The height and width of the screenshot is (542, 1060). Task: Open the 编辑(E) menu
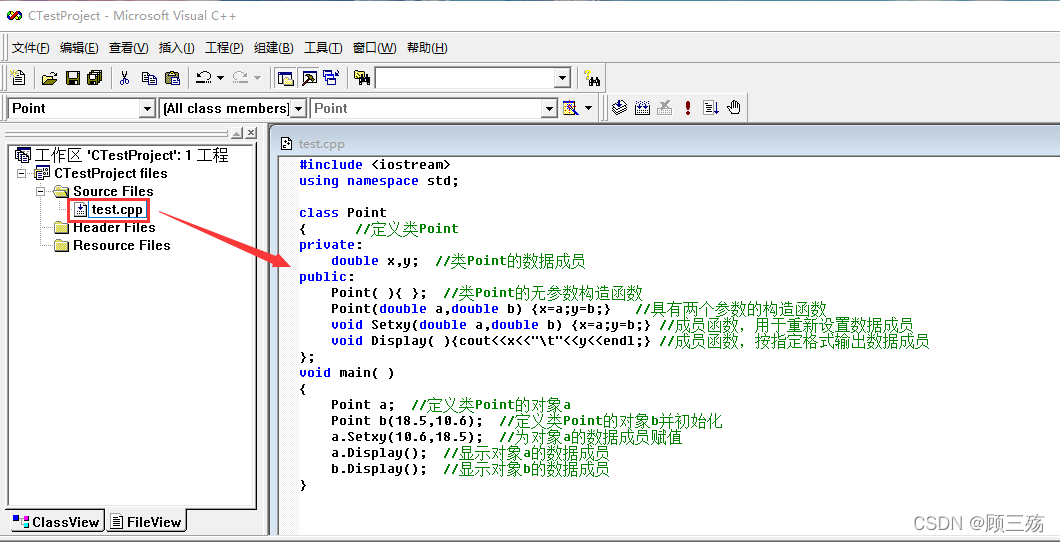[x=79, y=48]
